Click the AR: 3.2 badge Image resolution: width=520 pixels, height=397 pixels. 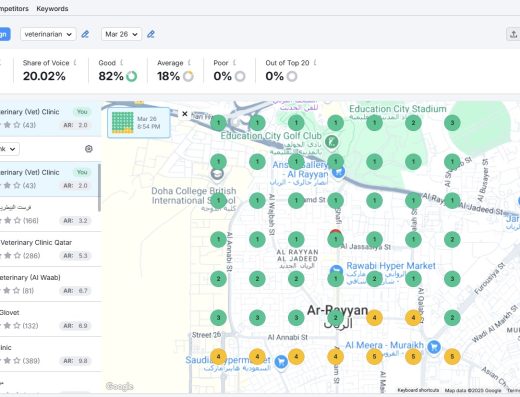coord(75,221)
